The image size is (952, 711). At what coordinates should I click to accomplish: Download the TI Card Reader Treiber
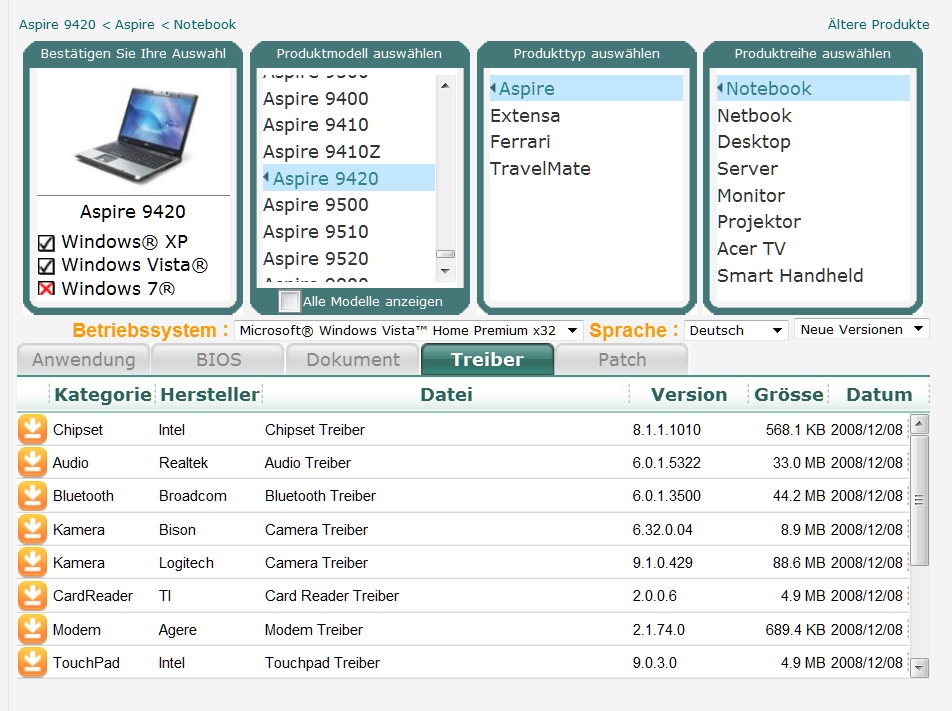click(x=32, y=596)
